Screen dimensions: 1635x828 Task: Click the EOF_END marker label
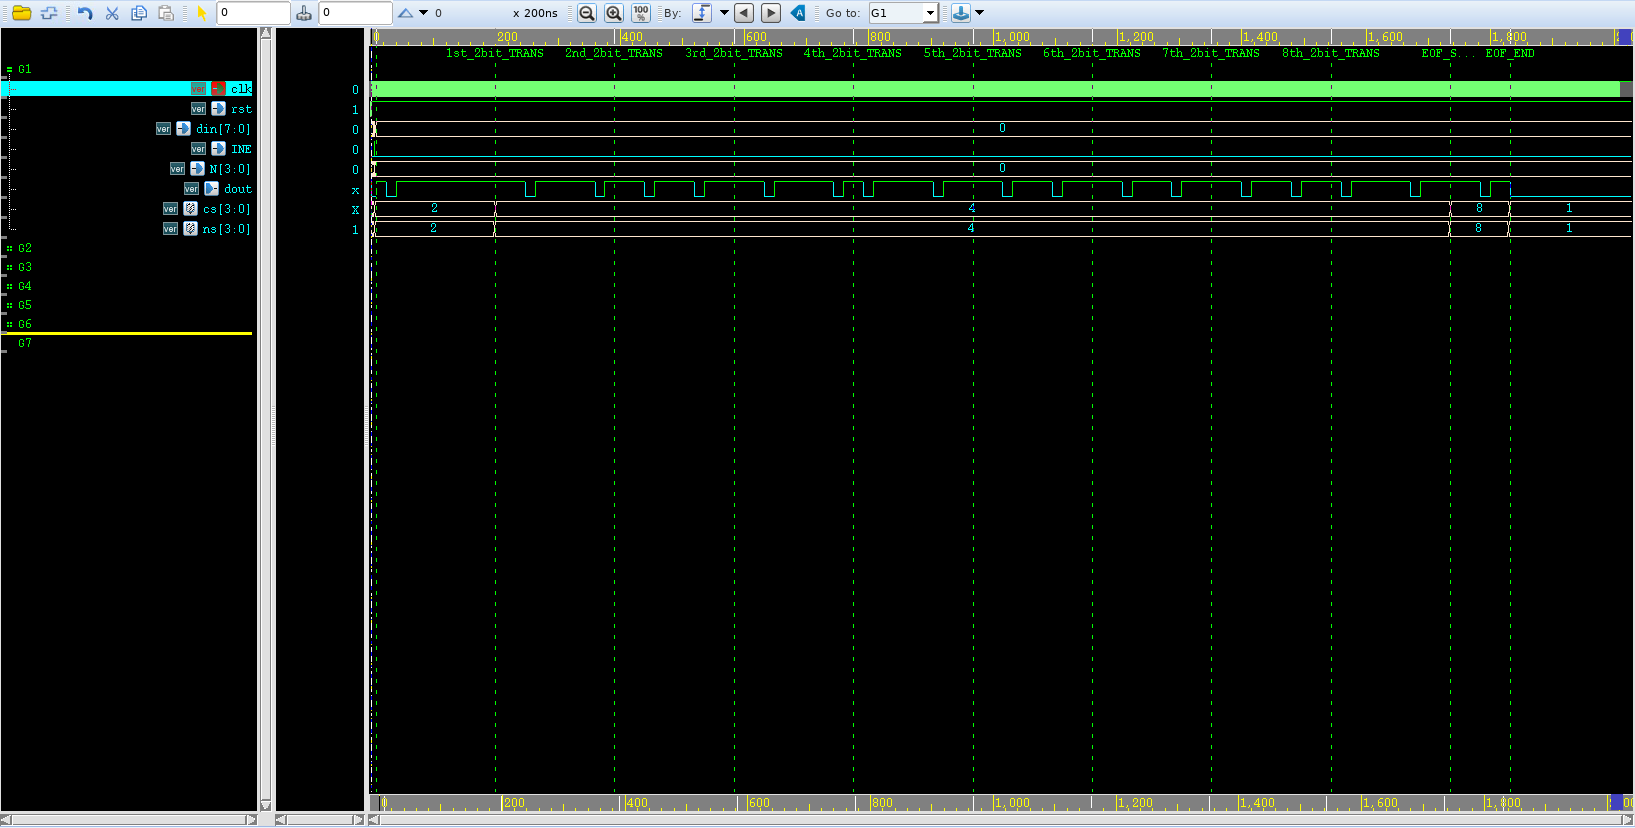1510,53
